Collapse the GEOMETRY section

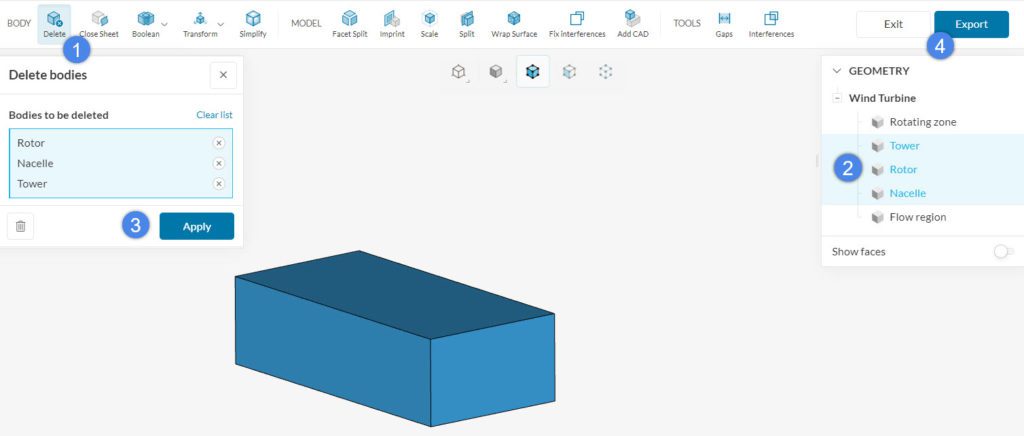tap(837, 71)
